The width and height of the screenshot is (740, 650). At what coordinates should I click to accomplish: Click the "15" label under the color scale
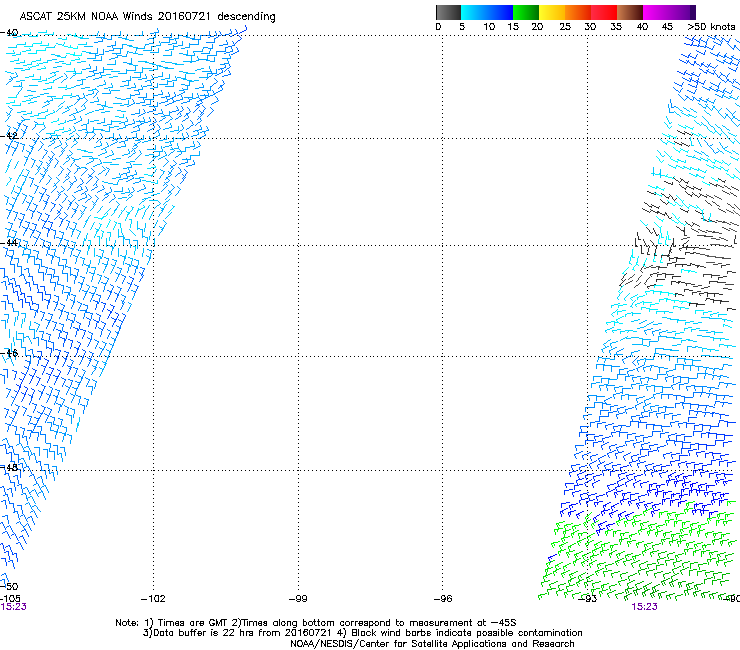point(513,27)
